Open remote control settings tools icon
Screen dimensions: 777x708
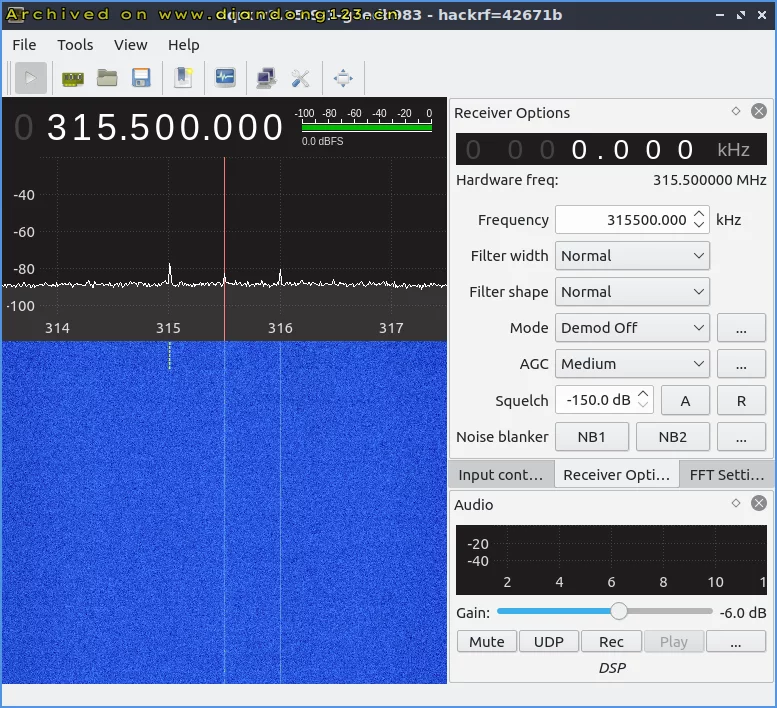(300, 78)
